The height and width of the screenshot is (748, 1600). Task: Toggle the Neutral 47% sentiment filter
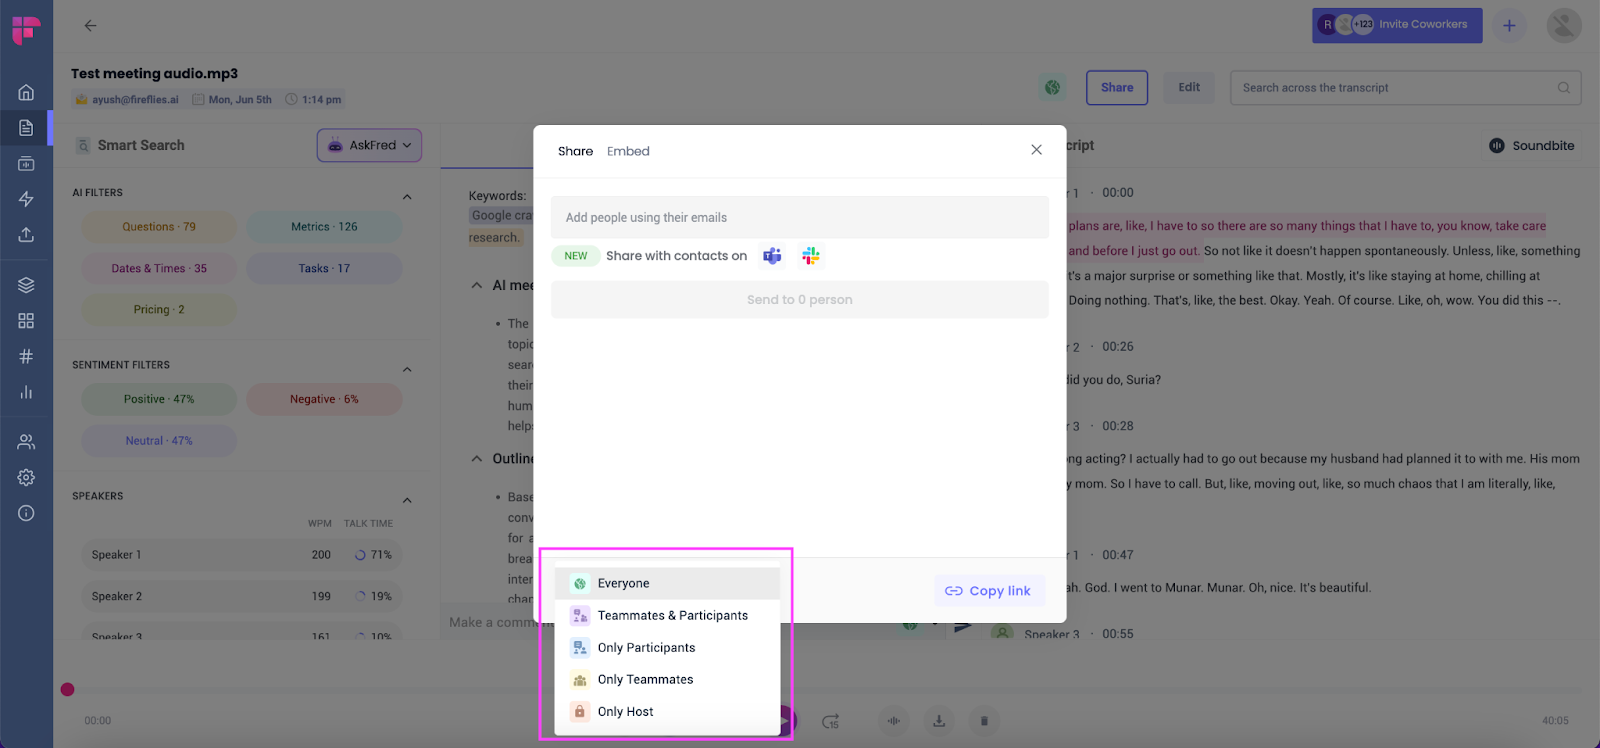159,441
